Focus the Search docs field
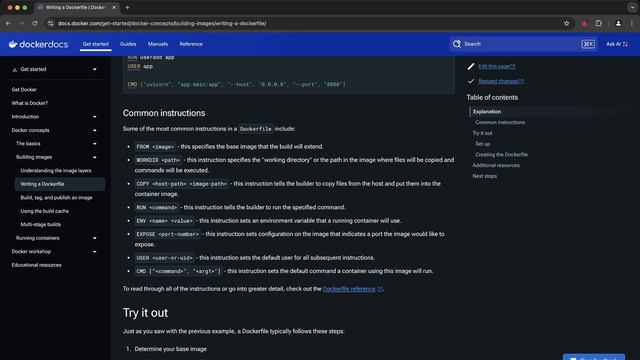The image size is (640, 360). coord(523,44)
